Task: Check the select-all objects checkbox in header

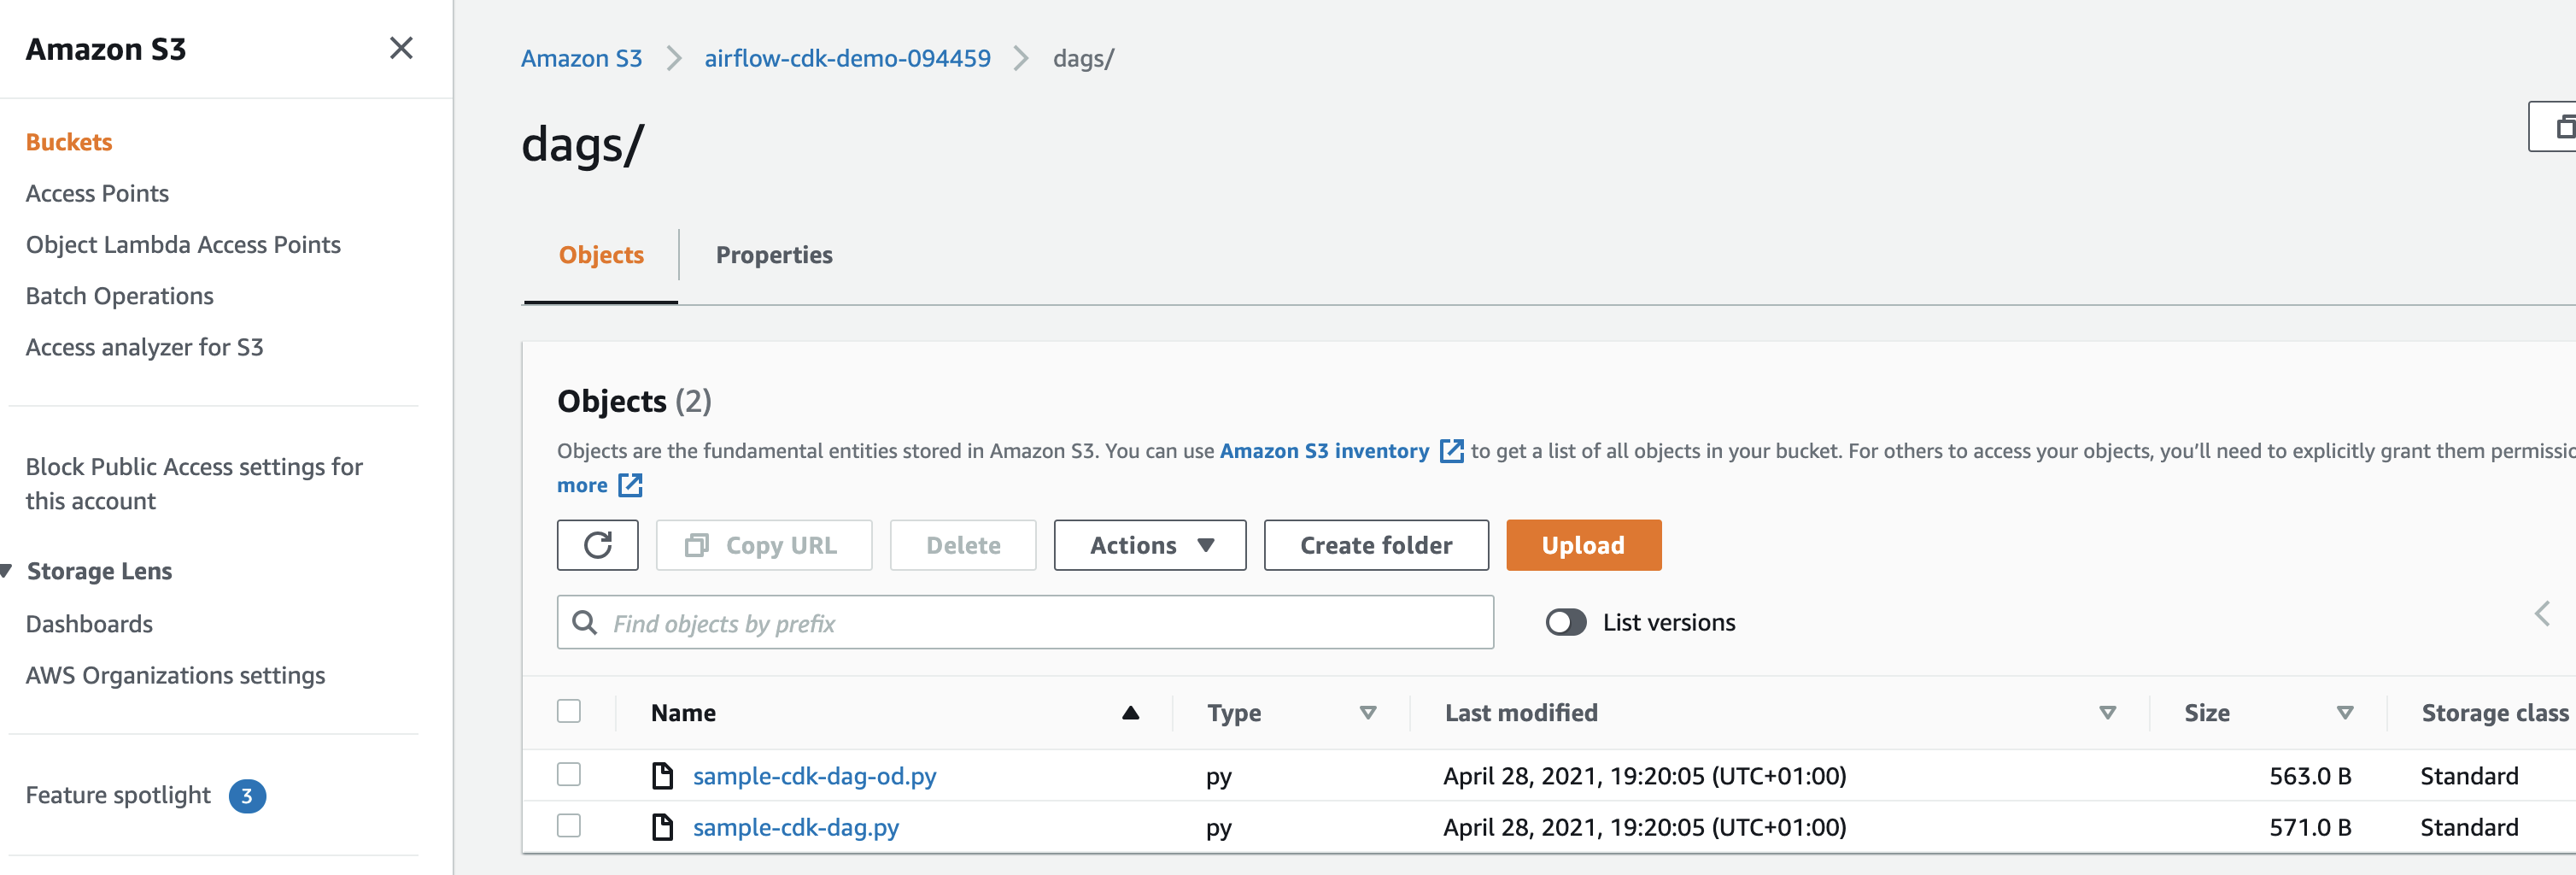Action: pyautogui.click(x=569, y=711)
